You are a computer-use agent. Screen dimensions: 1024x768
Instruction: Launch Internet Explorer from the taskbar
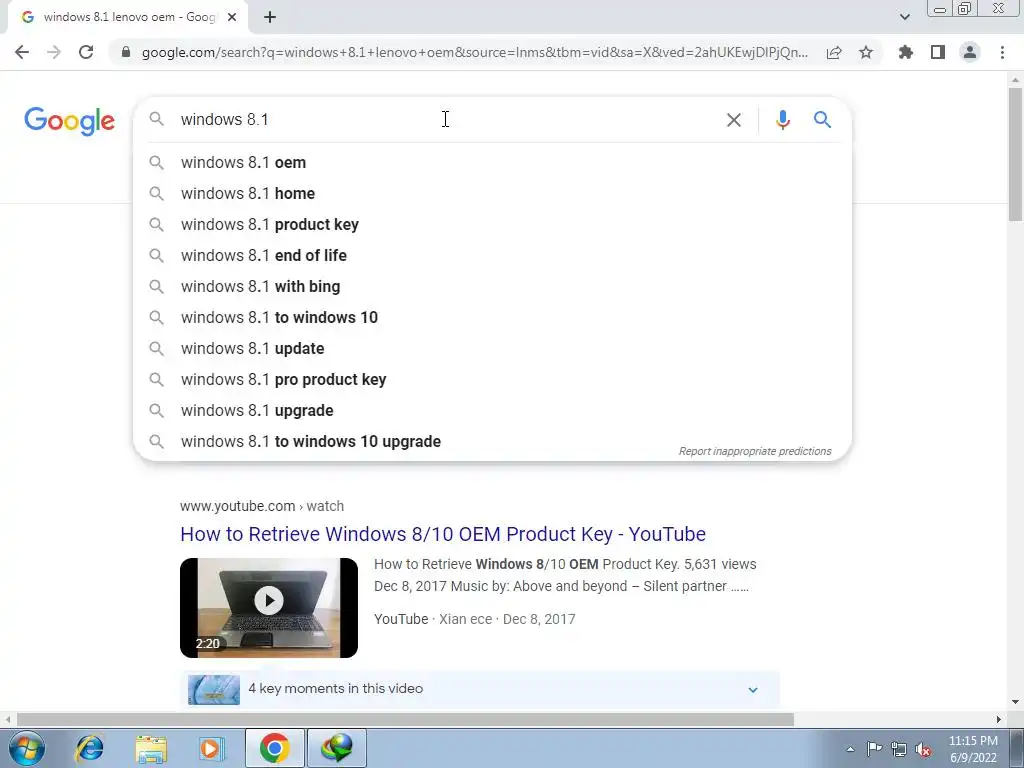[x=89, y=748]
